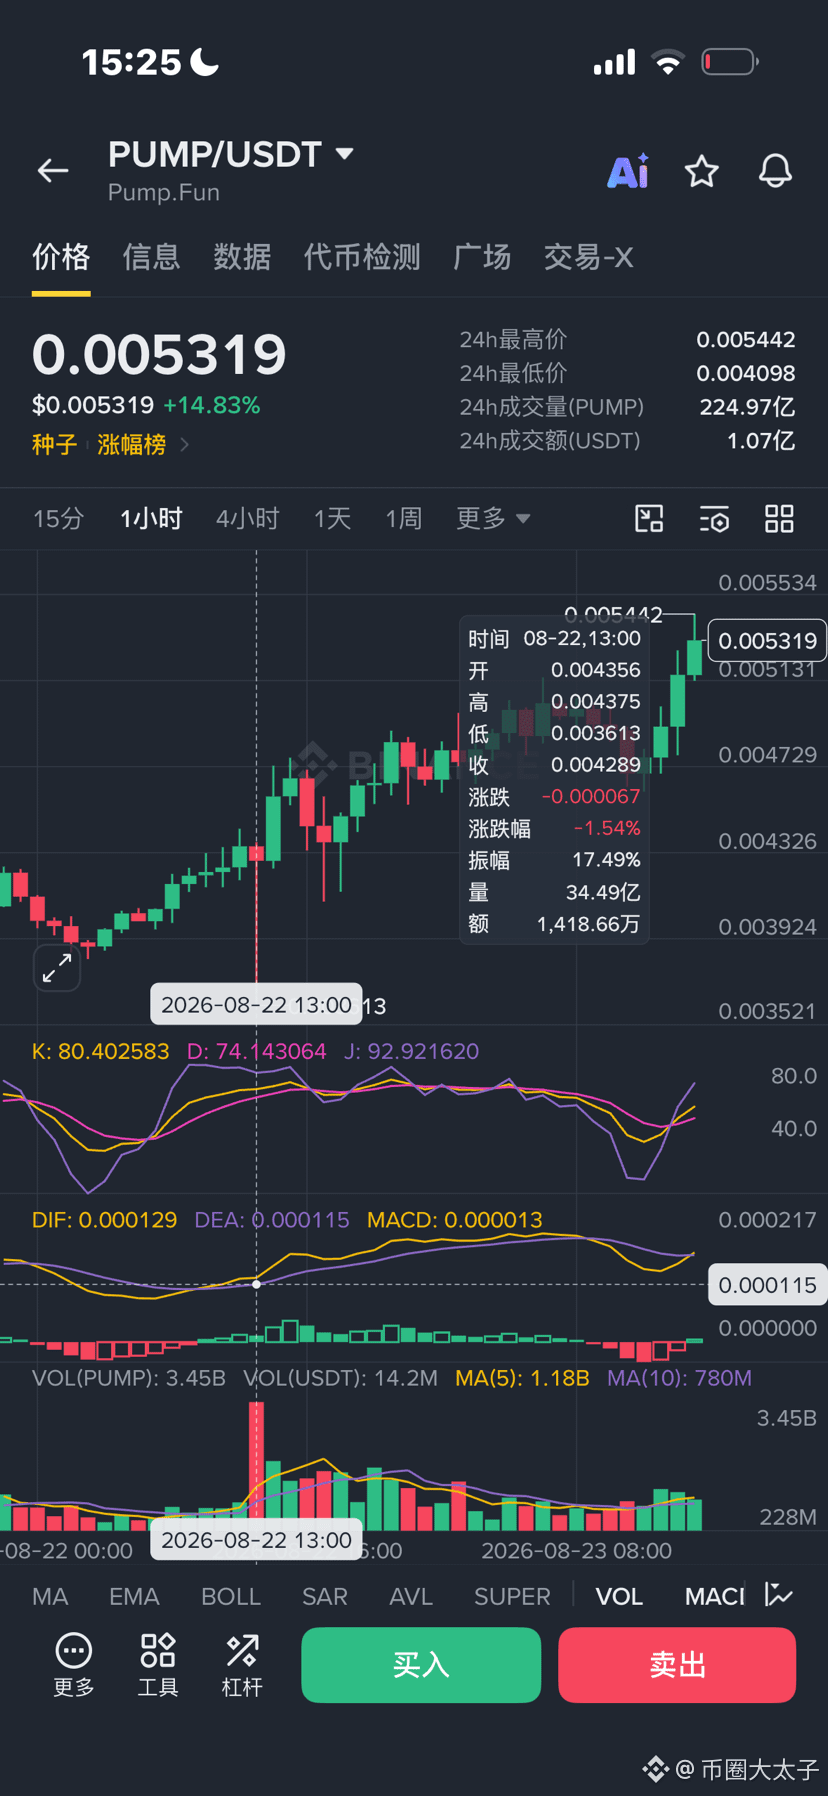Switch to the 数据 tab

(x=242, y=258)
